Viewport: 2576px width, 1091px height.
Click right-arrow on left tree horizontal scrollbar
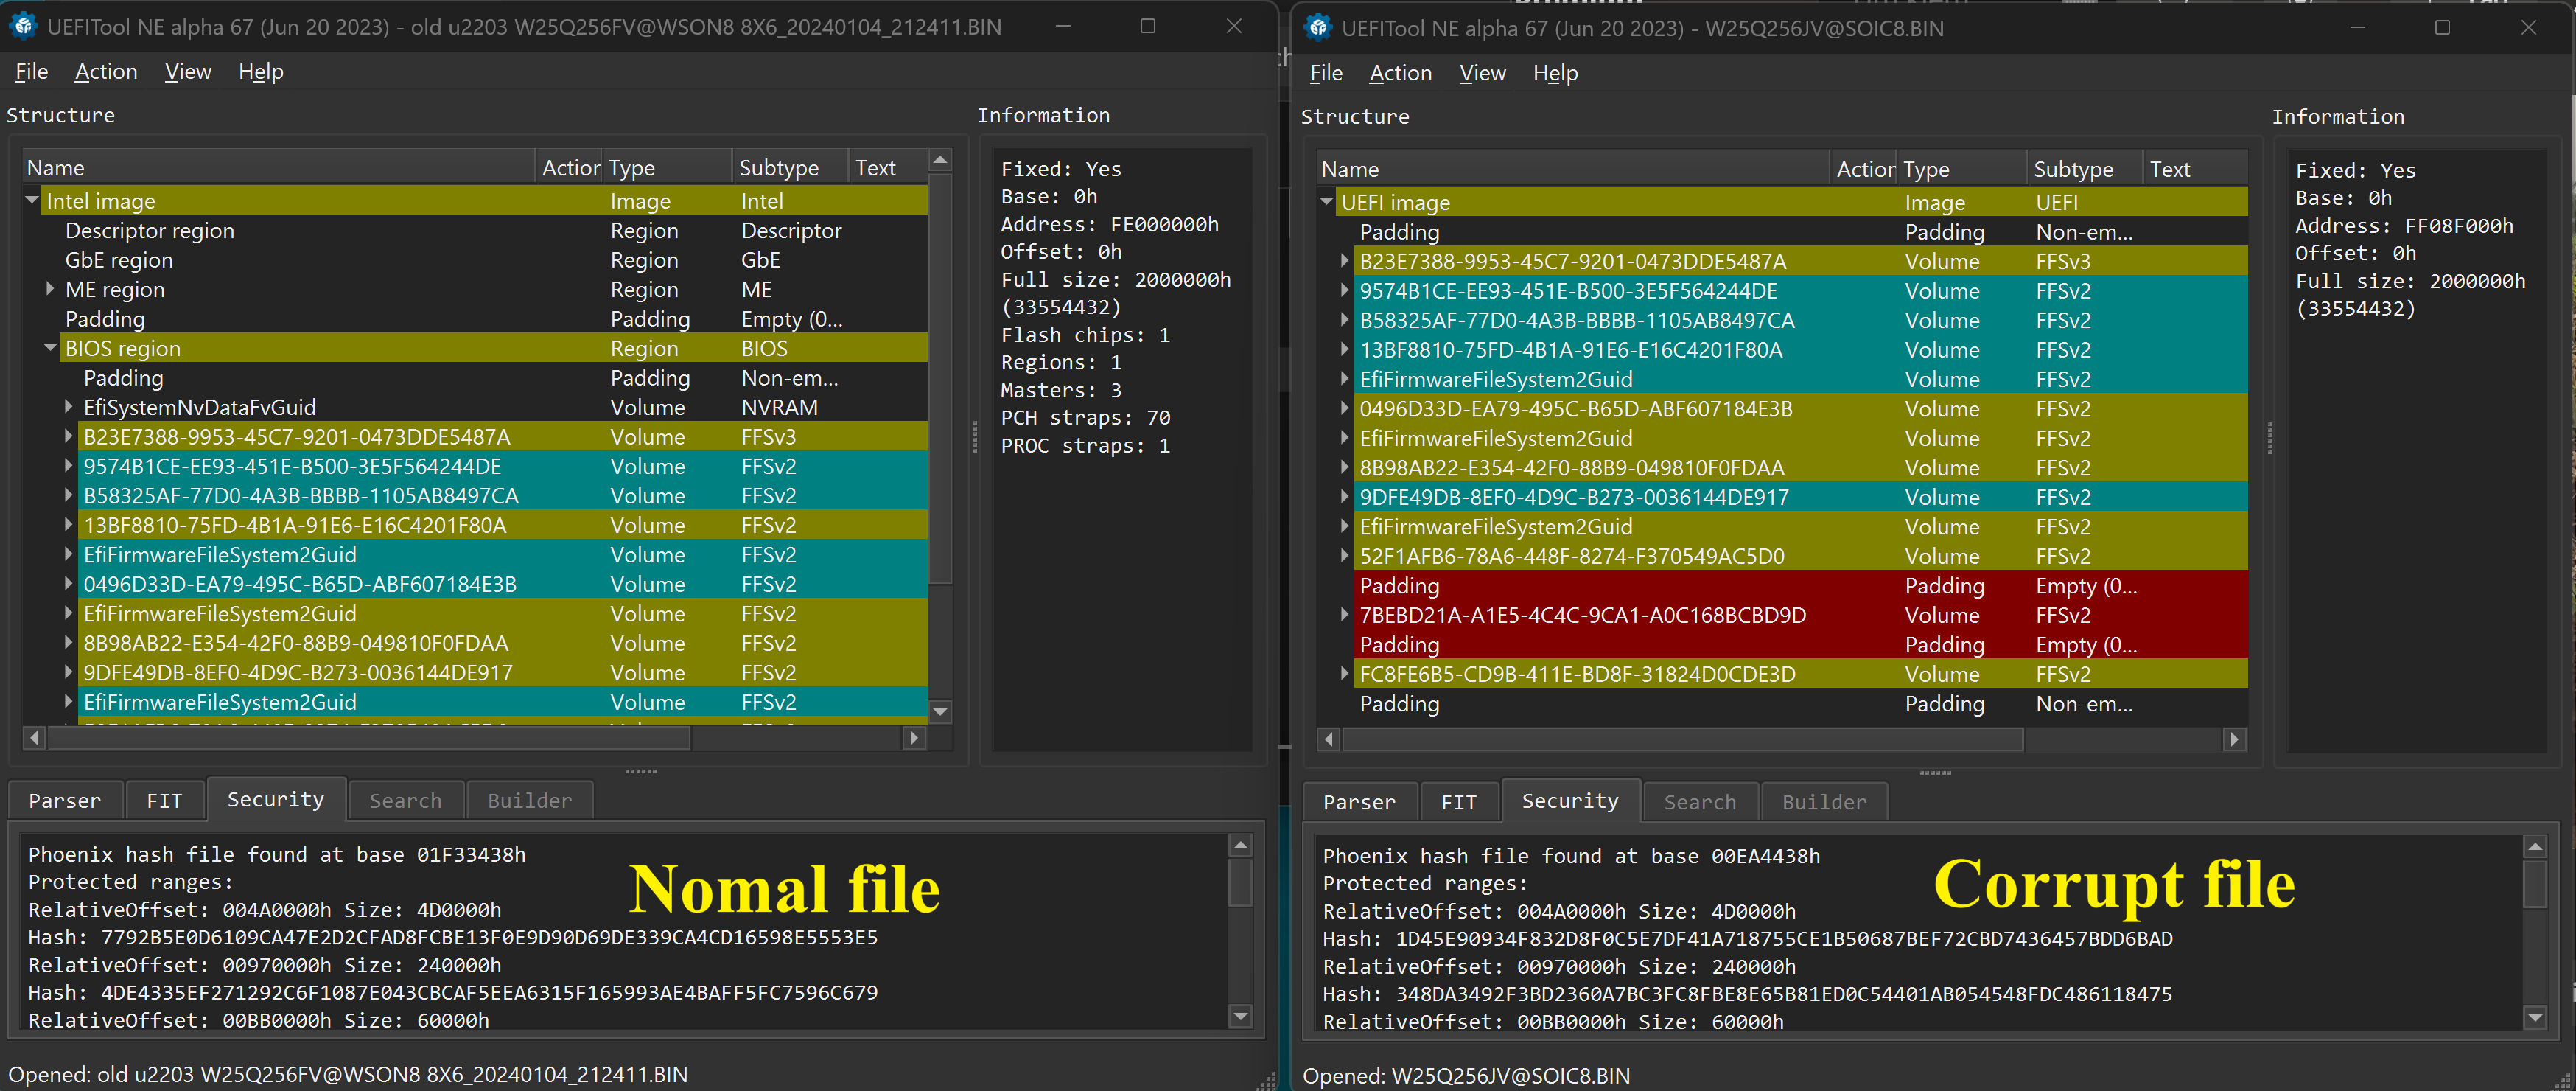point(912,738)
